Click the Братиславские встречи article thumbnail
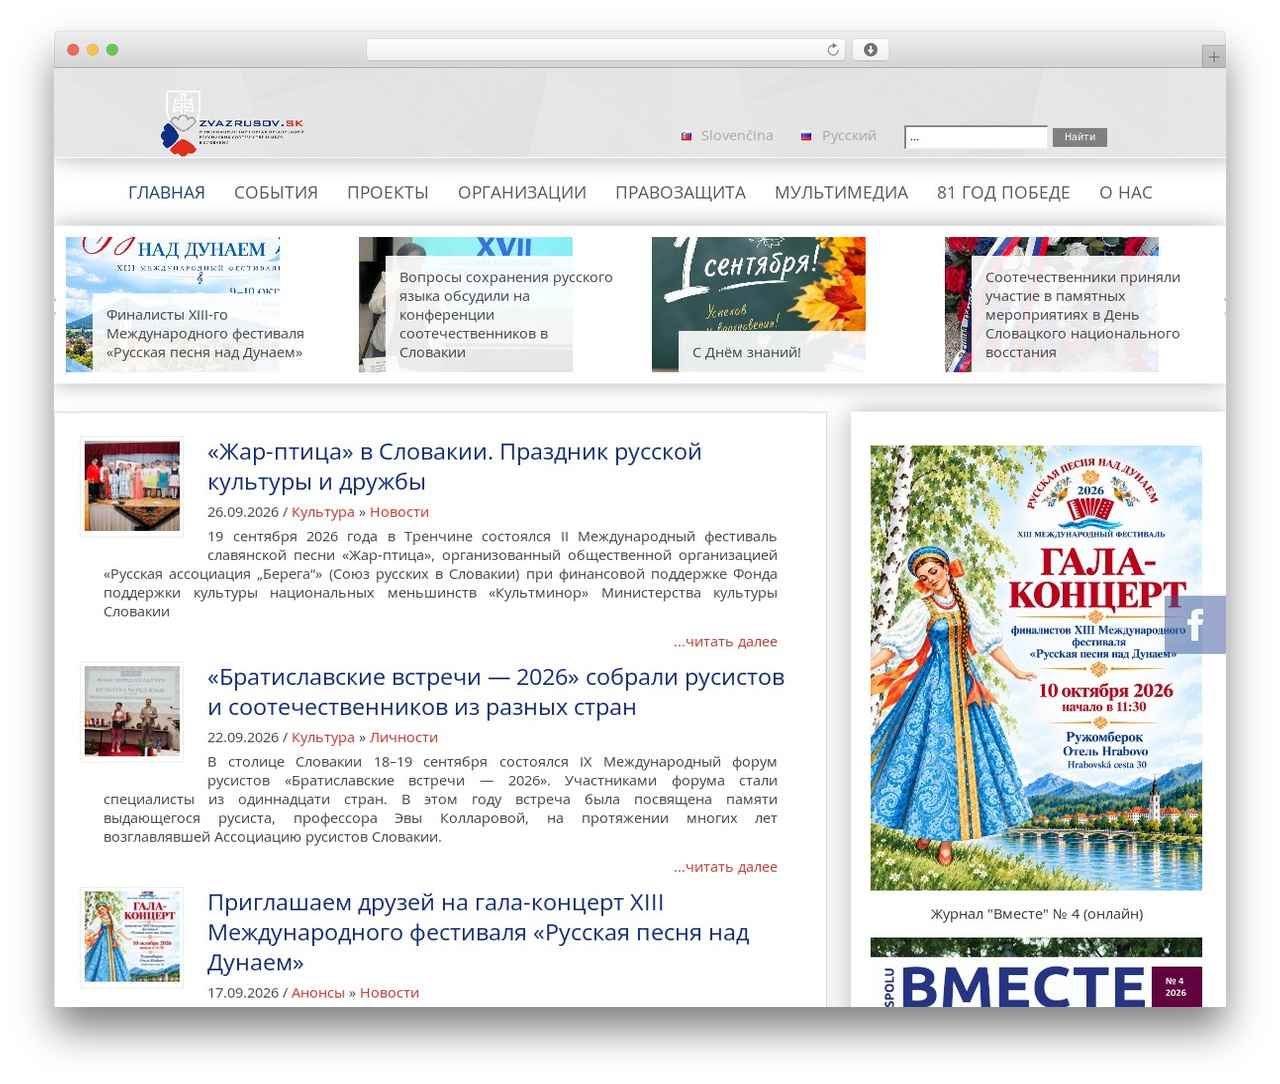 pyautogui.click(x=132, y=711)
